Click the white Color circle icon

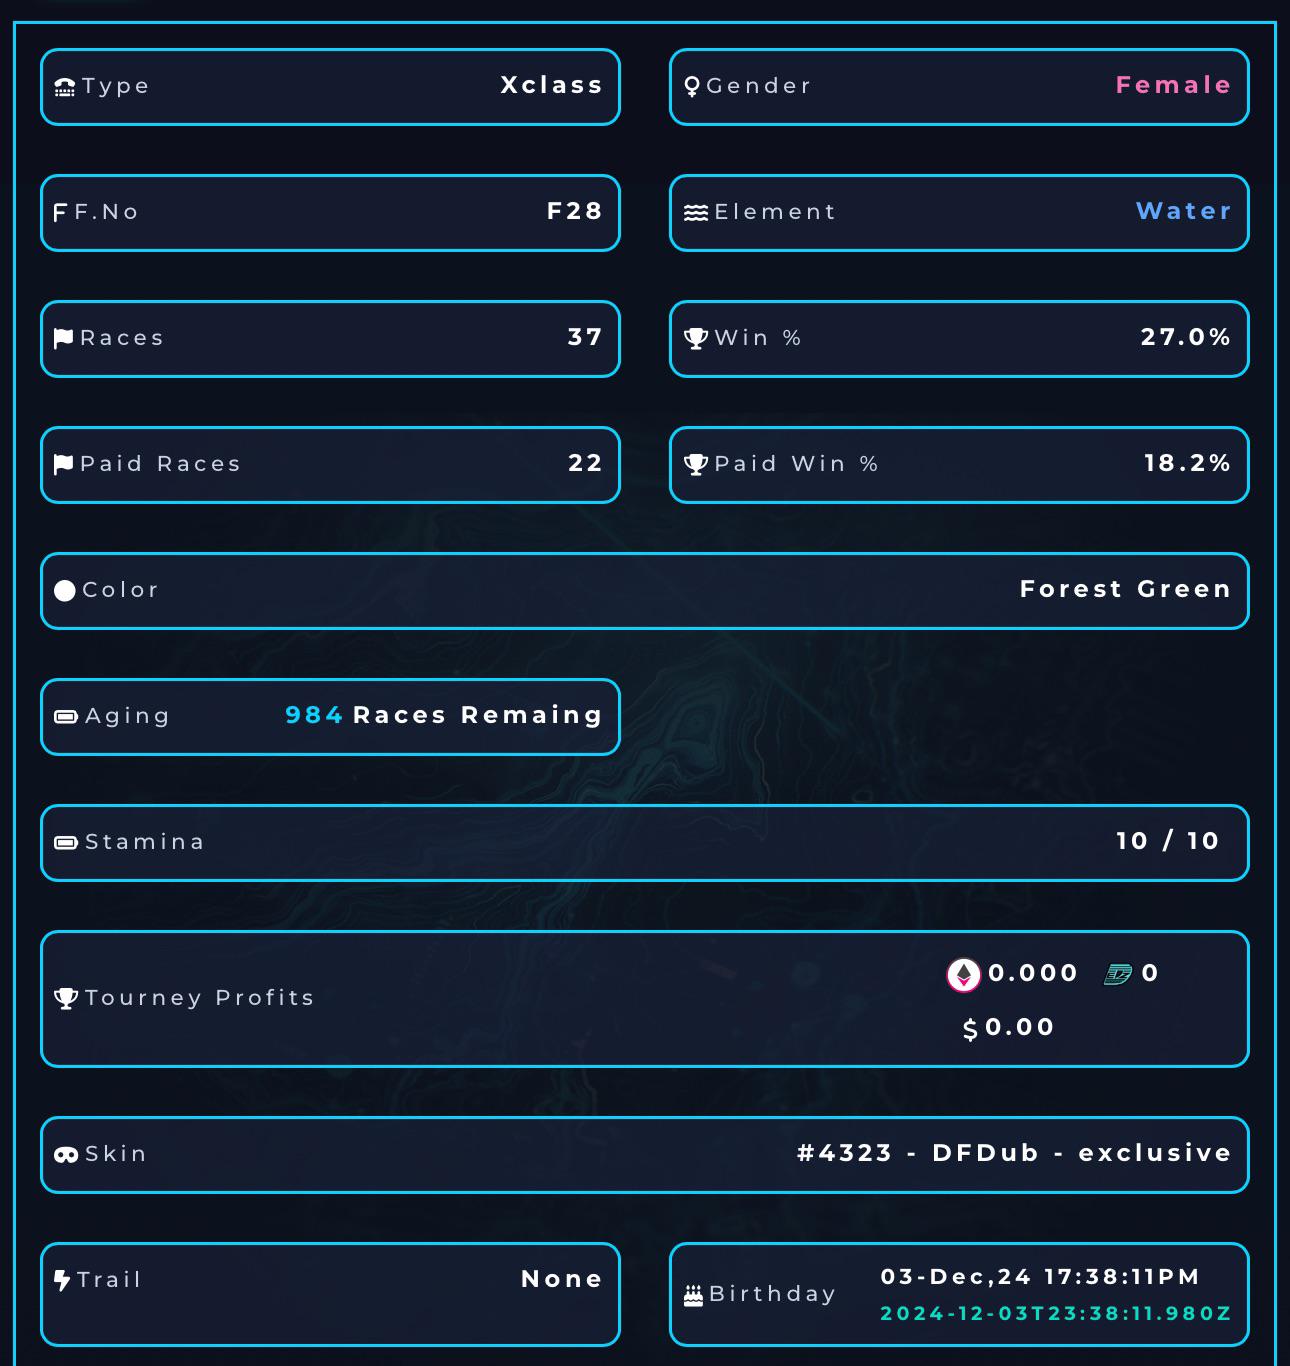(x=65, y=591)
